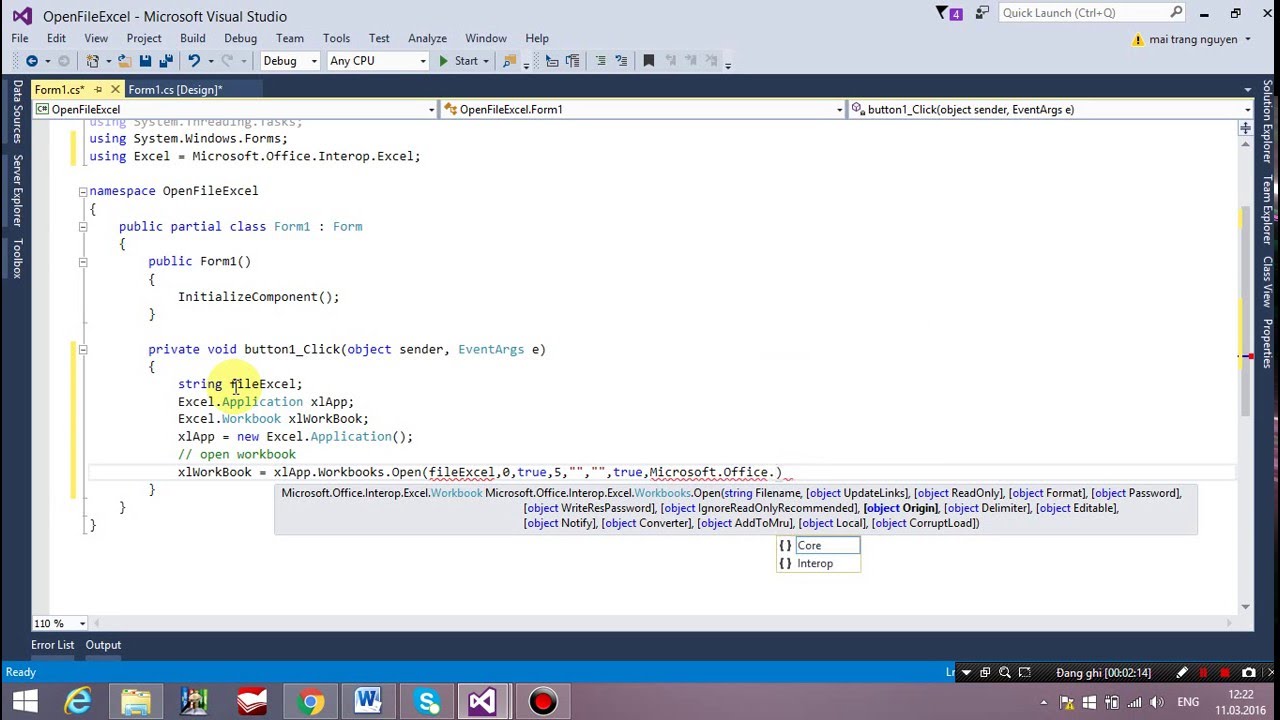
Task: Open Internet Explorer from the taskbar
Action: (78, 701)
